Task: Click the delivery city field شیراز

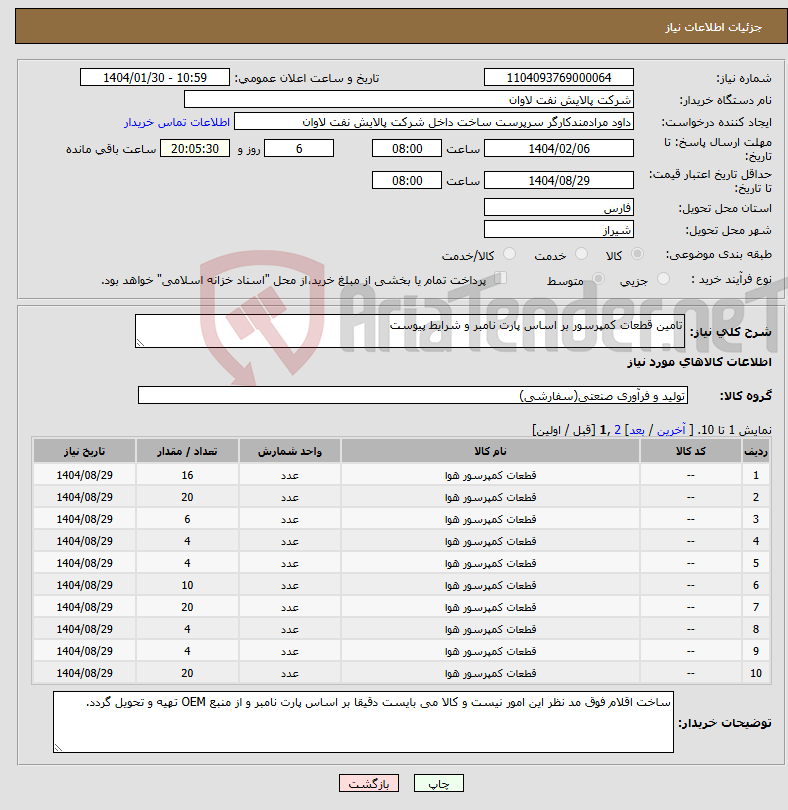Action: (x=559, y=229)
